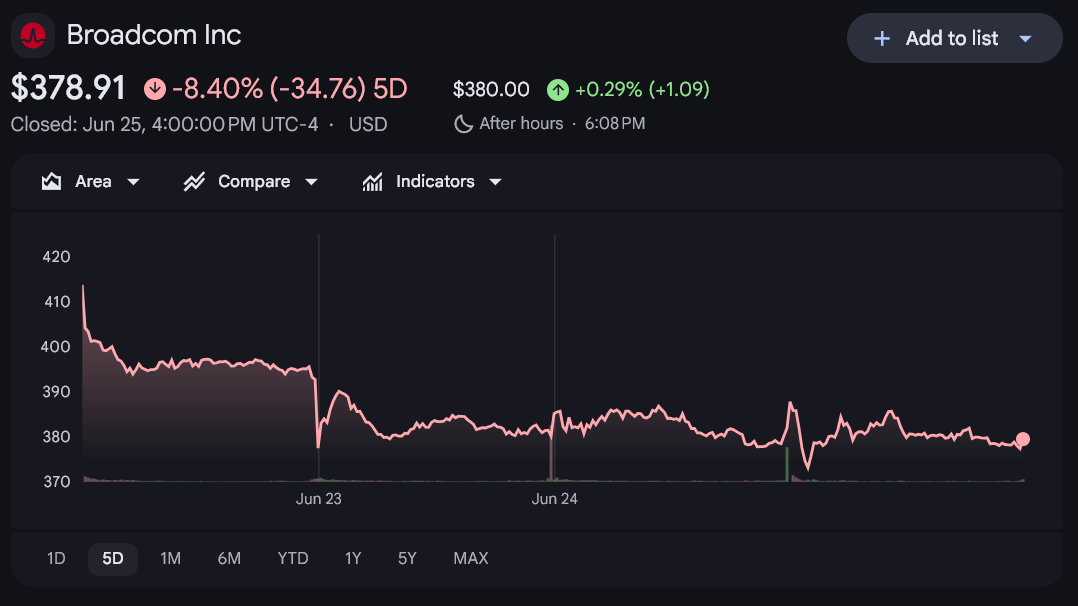Switch to the YTD range tab
Screen dimensions: 1078x606
tap(293, 559)
